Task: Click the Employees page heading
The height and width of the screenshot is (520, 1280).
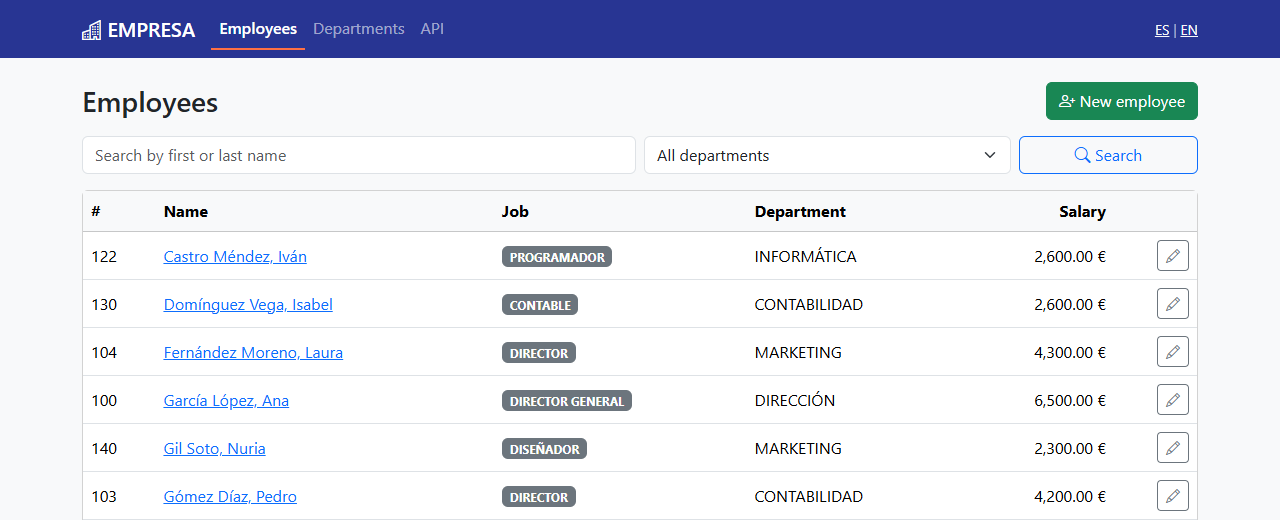Action: tap(150, 102)
